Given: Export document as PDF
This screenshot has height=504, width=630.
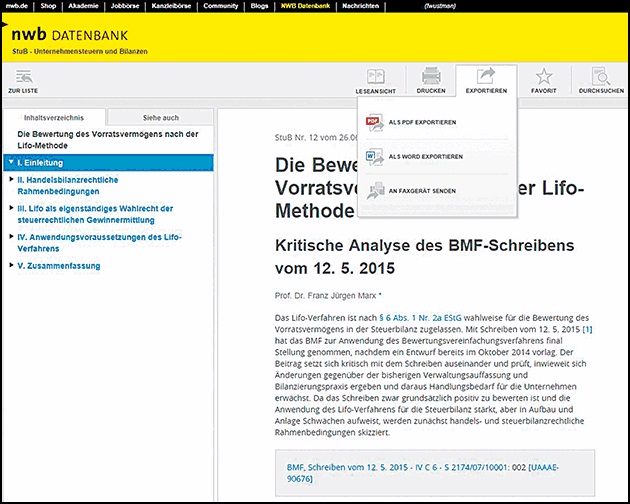Looking at the screenshot, I should [422, 122].
